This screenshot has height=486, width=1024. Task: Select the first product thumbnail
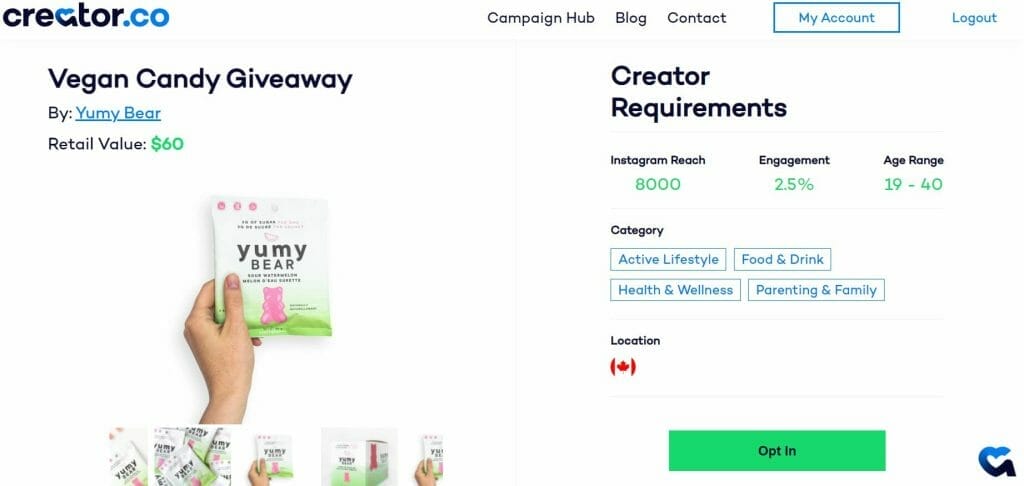pyautogui.click(x=129, y=457)
